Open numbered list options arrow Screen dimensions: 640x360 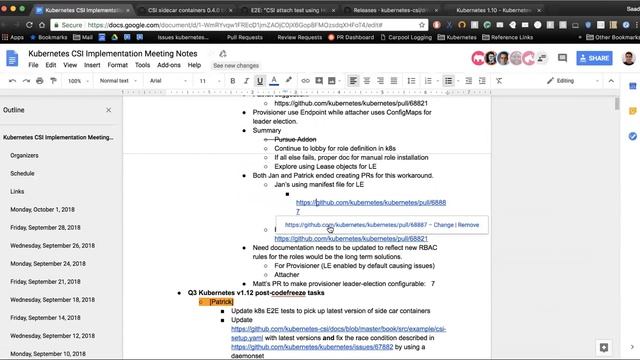pos(438,81)
